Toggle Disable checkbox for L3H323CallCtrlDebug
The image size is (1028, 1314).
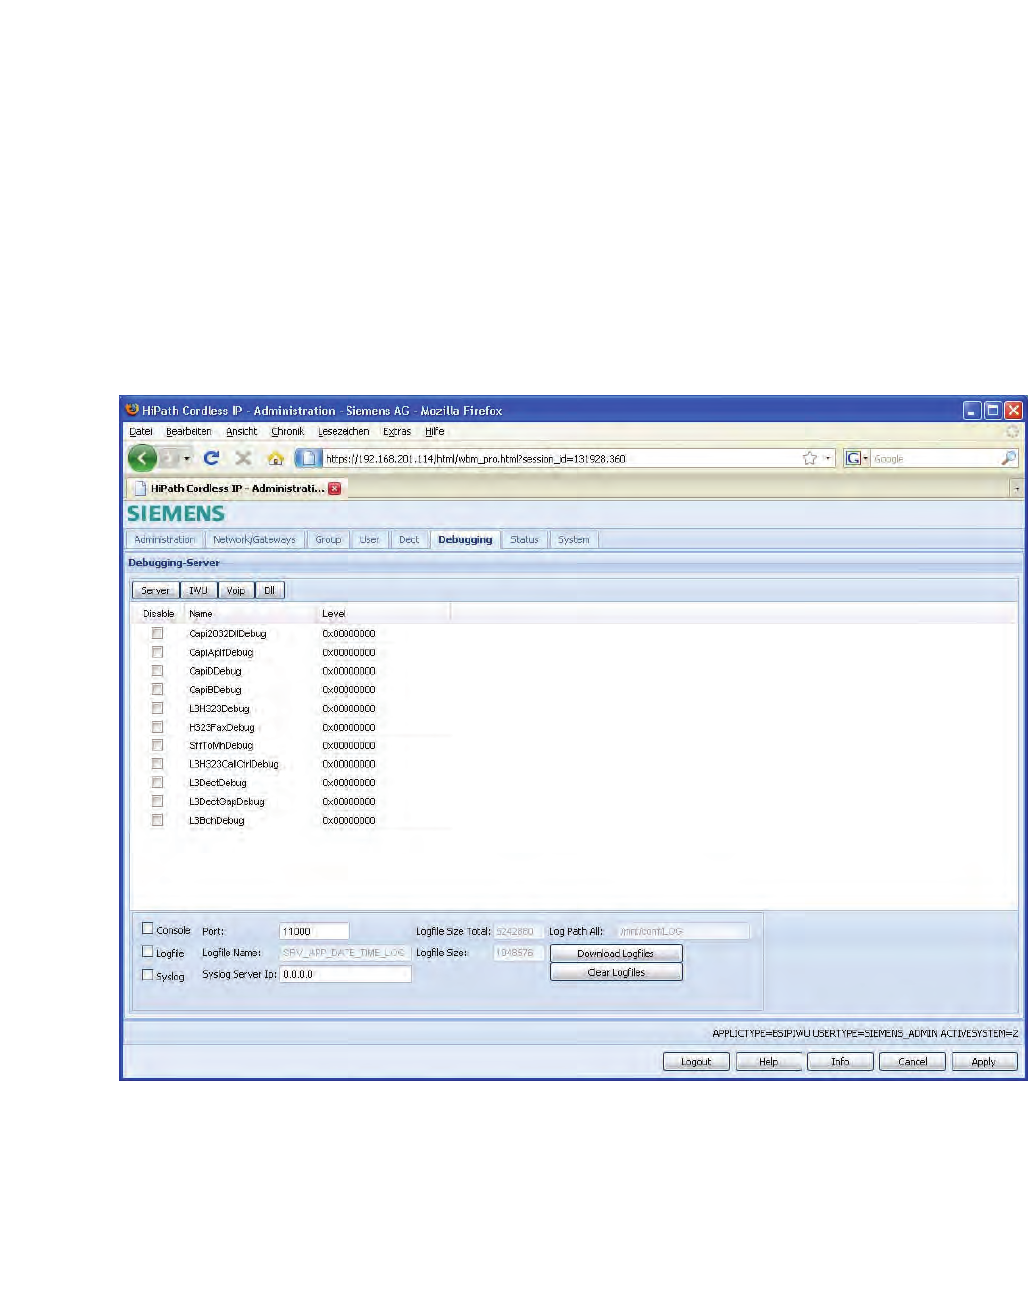[x=157, y=764]
